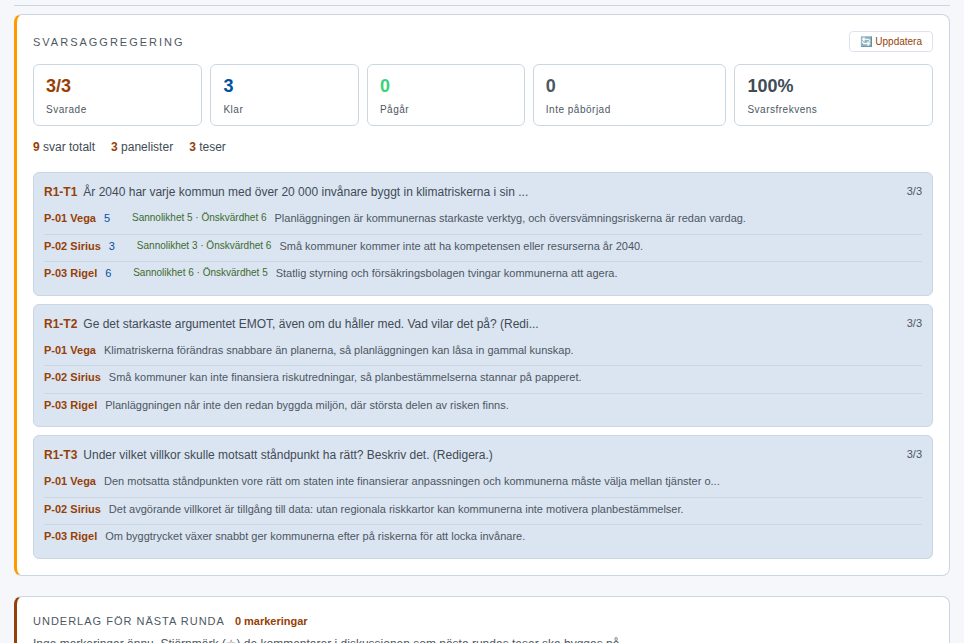
Task: Click Sirius's answer about finansiera riskutredningar
Action: [x=345, y=377]
